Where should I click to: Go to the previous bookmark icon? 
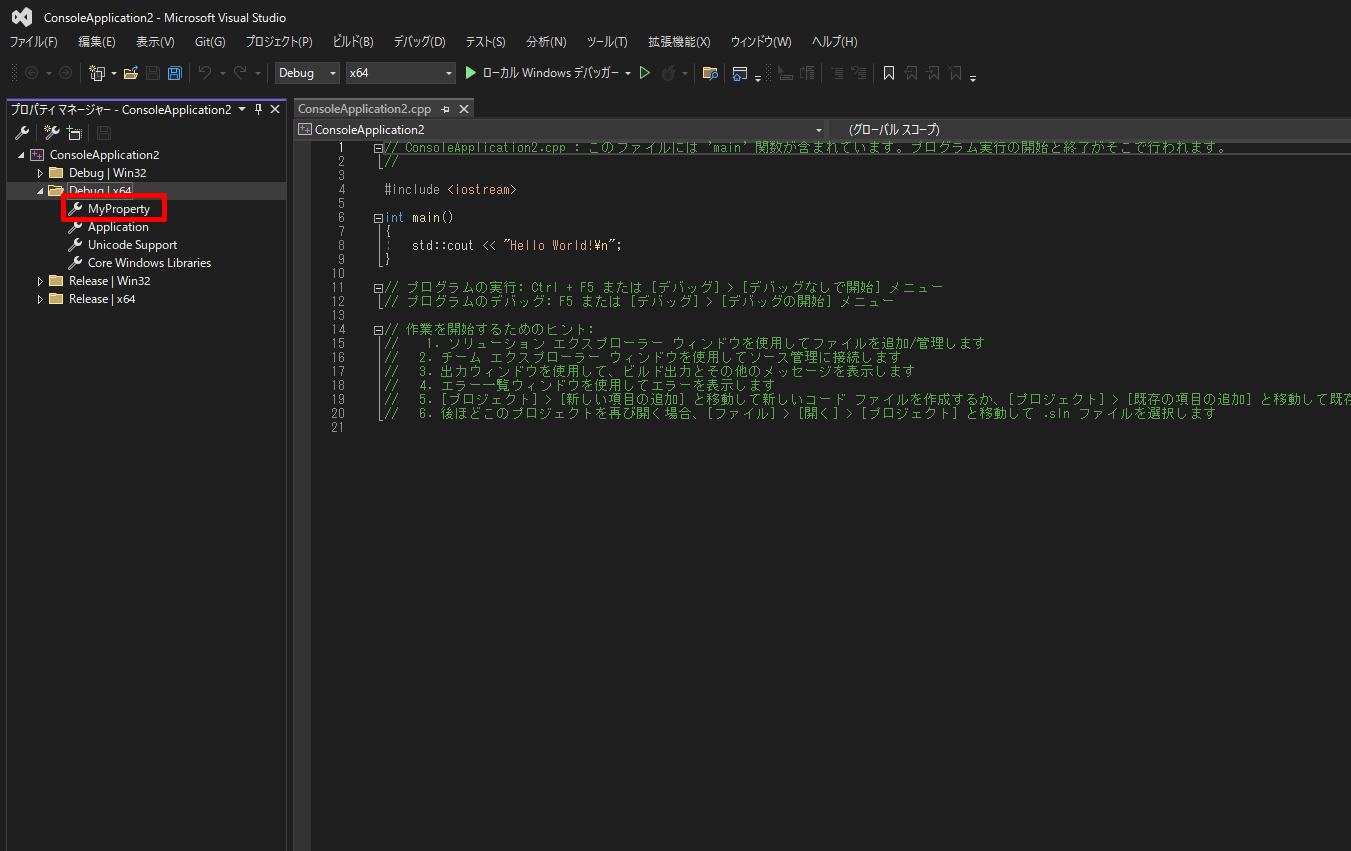tap(911, 73)
